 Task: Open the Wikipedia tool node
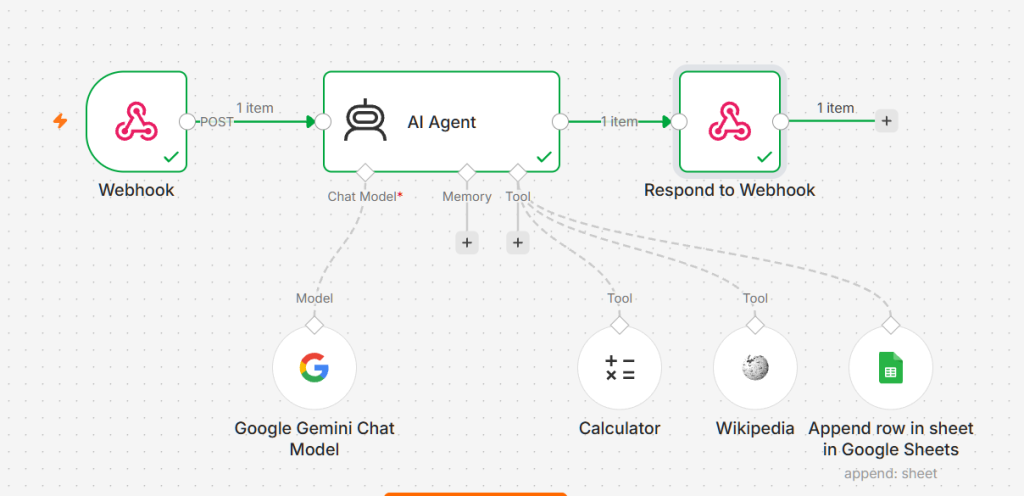click(755, 367)
